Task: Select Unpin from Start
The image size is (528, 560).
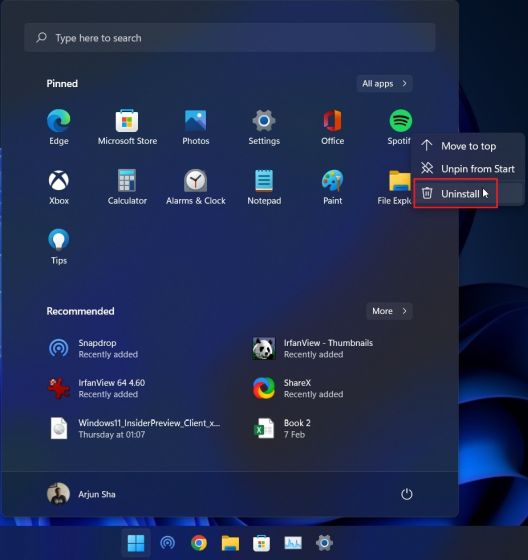Action: (468, 169)
